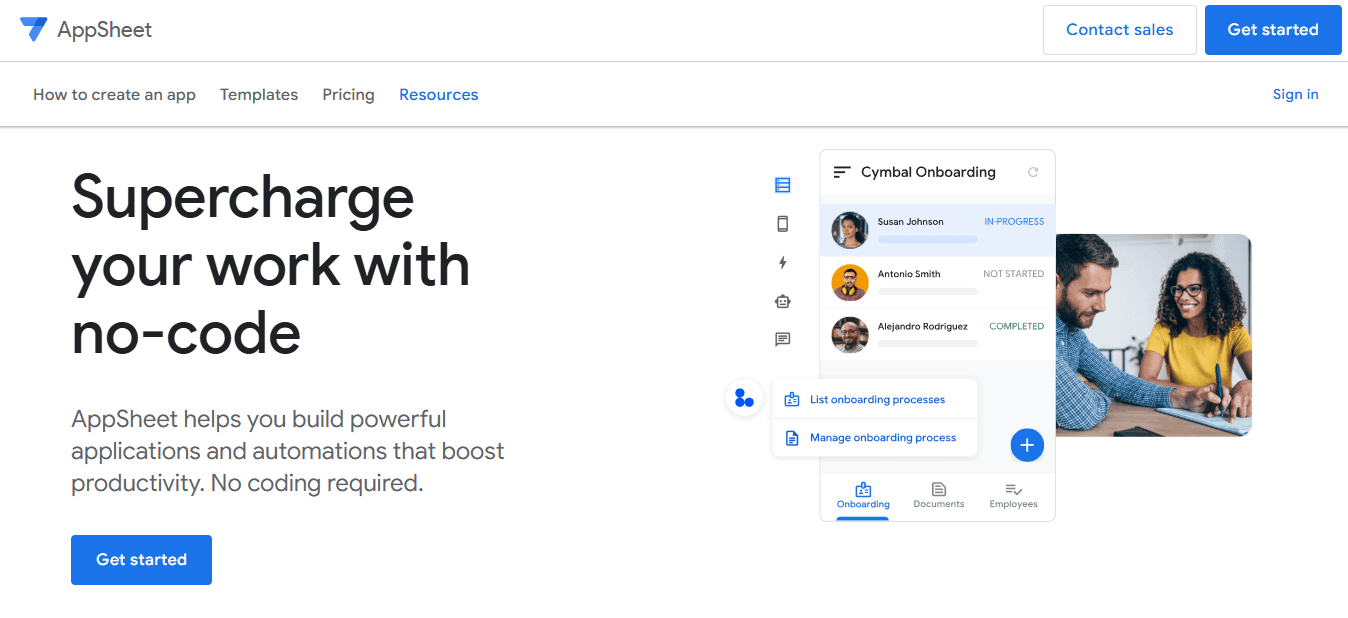
Task: Click Alejandro Rodriguez's progress bar
Action: click(x=927, y=344)
